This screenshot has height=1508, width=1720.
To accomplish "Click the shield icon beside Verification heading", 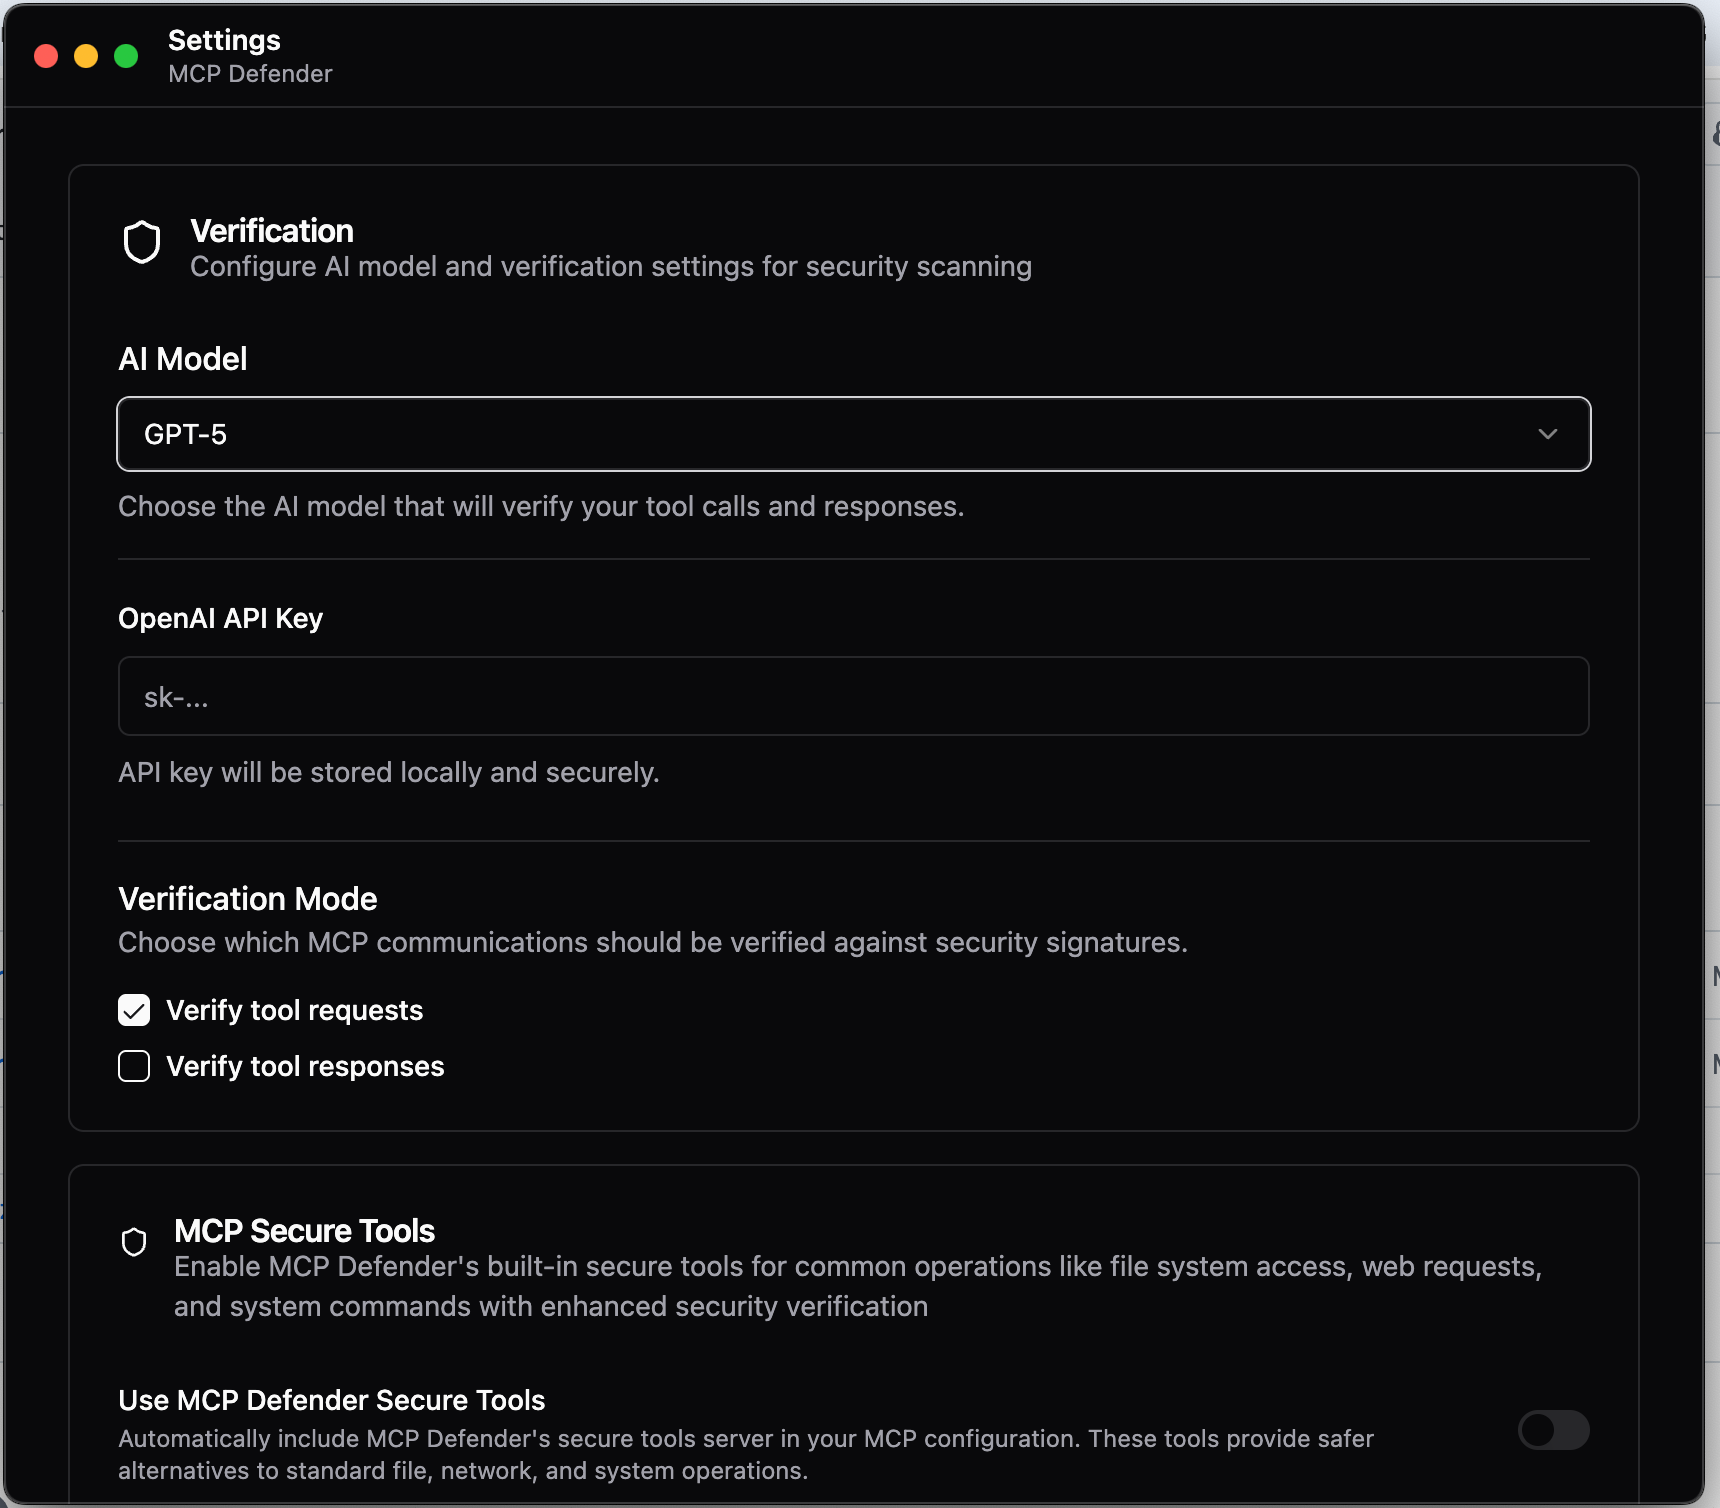I will pos(141,241).
